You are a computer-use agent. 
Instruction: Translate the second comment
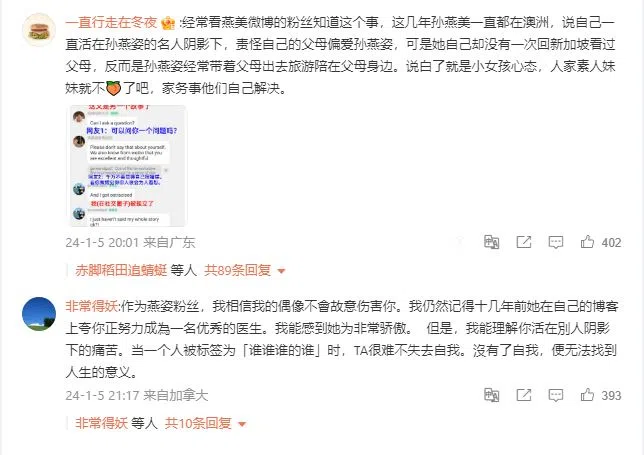click(492, 395)
